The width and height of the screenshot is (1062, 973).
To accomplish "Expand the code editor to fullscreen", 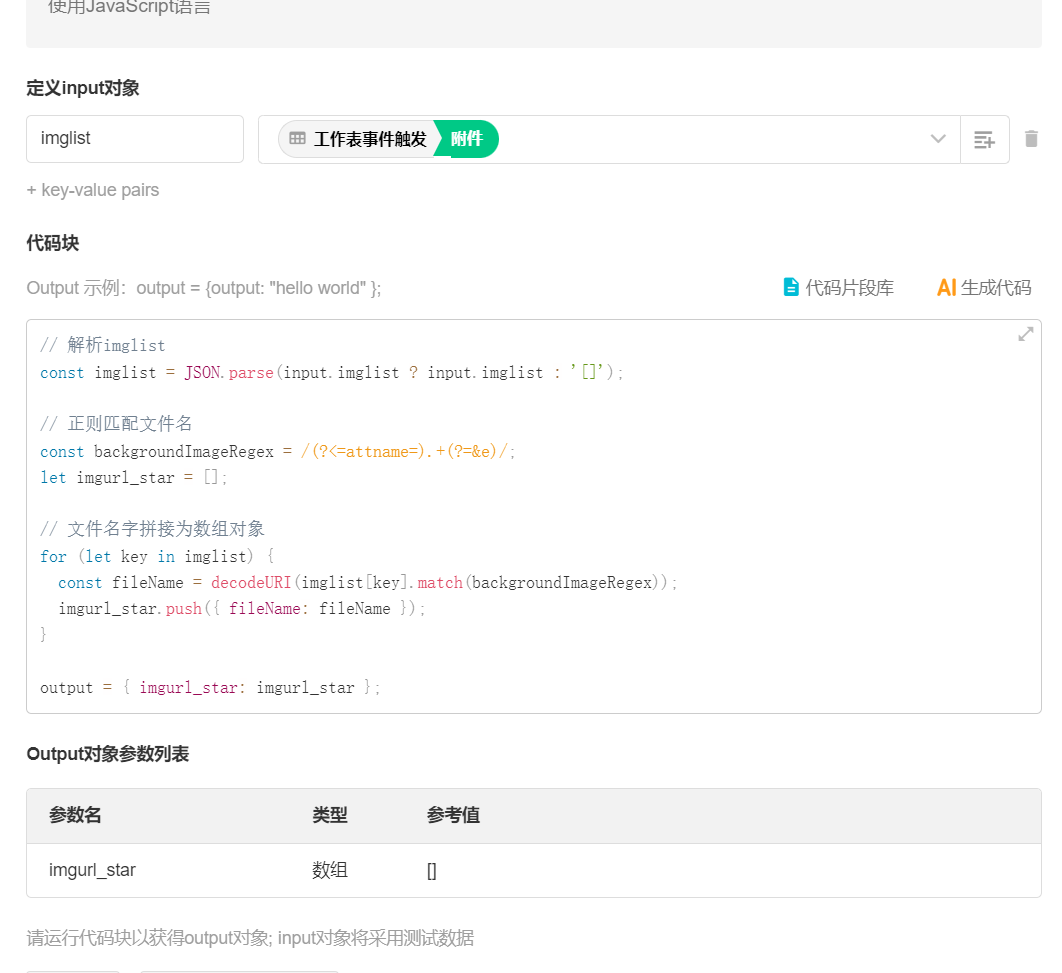I will [1025, 334].
